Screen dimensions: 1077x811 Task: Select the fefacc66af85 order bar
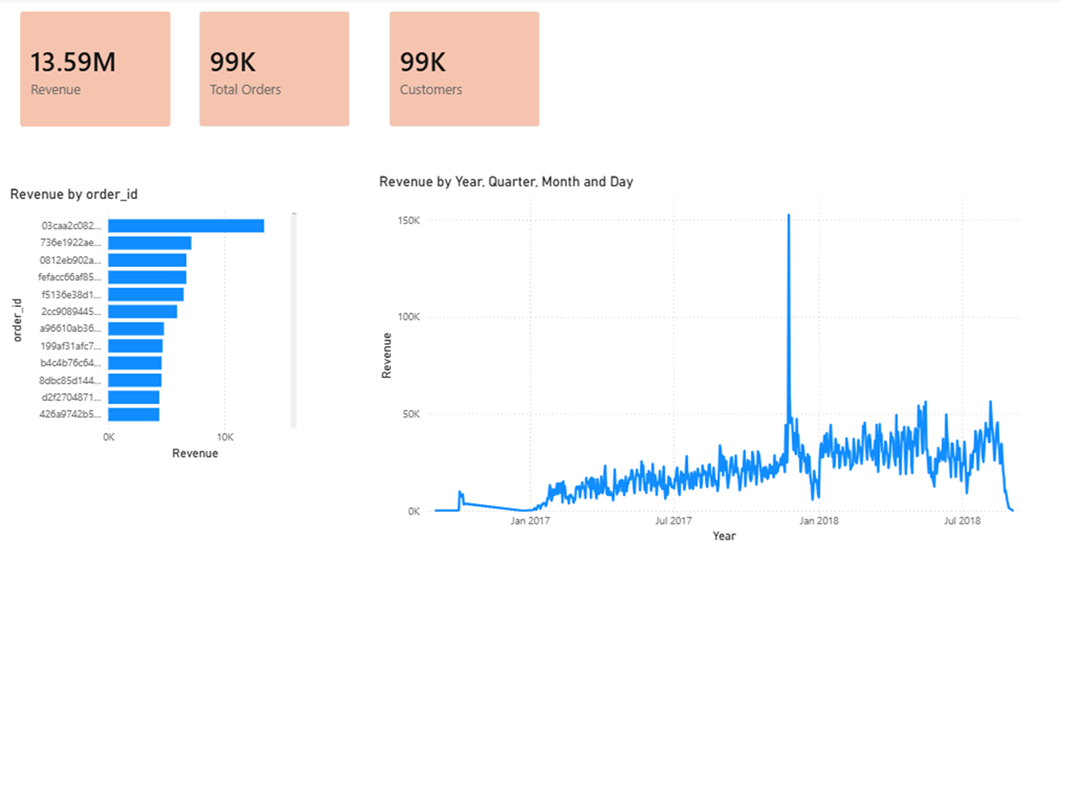tap(147, 277)
